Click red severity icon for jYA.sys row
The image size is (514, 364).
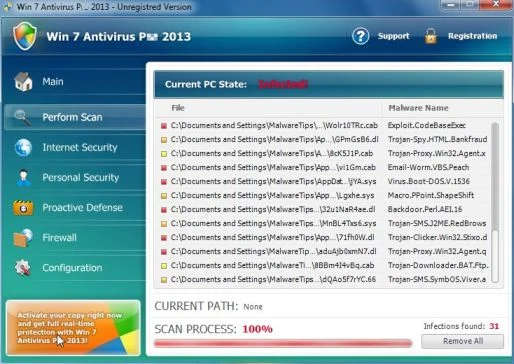coord(164,182)
